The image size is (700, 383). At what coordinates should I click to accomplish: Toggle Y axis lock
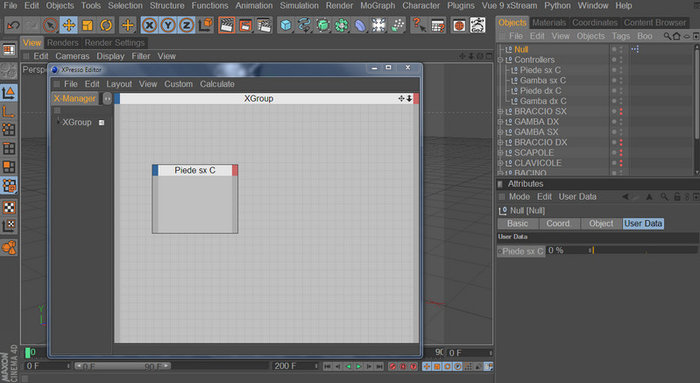[x=168, y=25]
